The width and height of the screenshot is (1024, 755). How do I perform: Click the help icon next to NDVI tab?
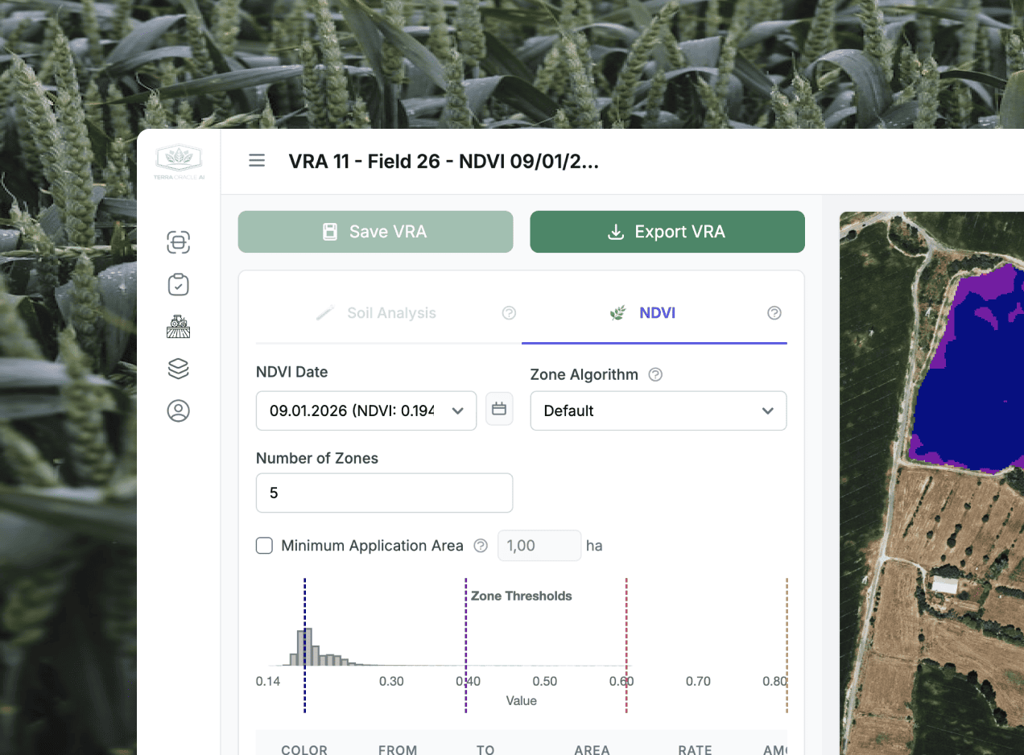(774, 312)
